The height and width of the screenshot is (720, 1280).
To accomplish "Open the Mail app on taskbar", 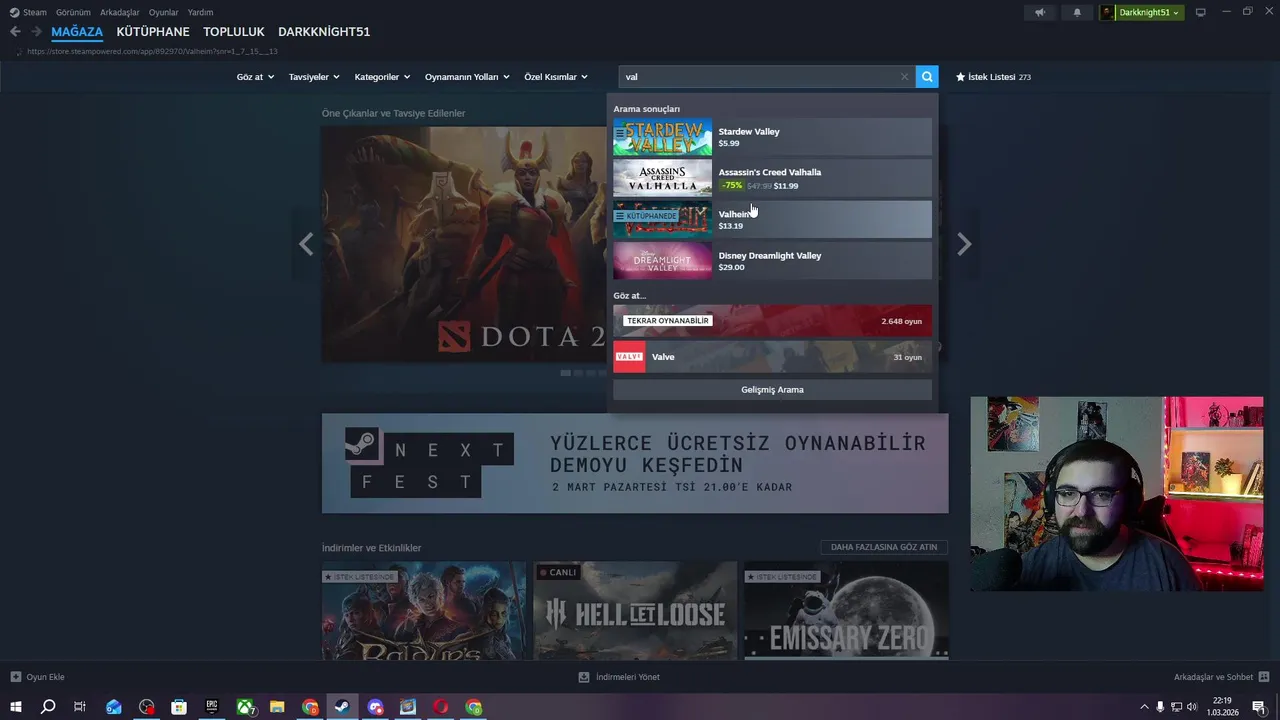I will pyautogui.click(x=113, y=707).
